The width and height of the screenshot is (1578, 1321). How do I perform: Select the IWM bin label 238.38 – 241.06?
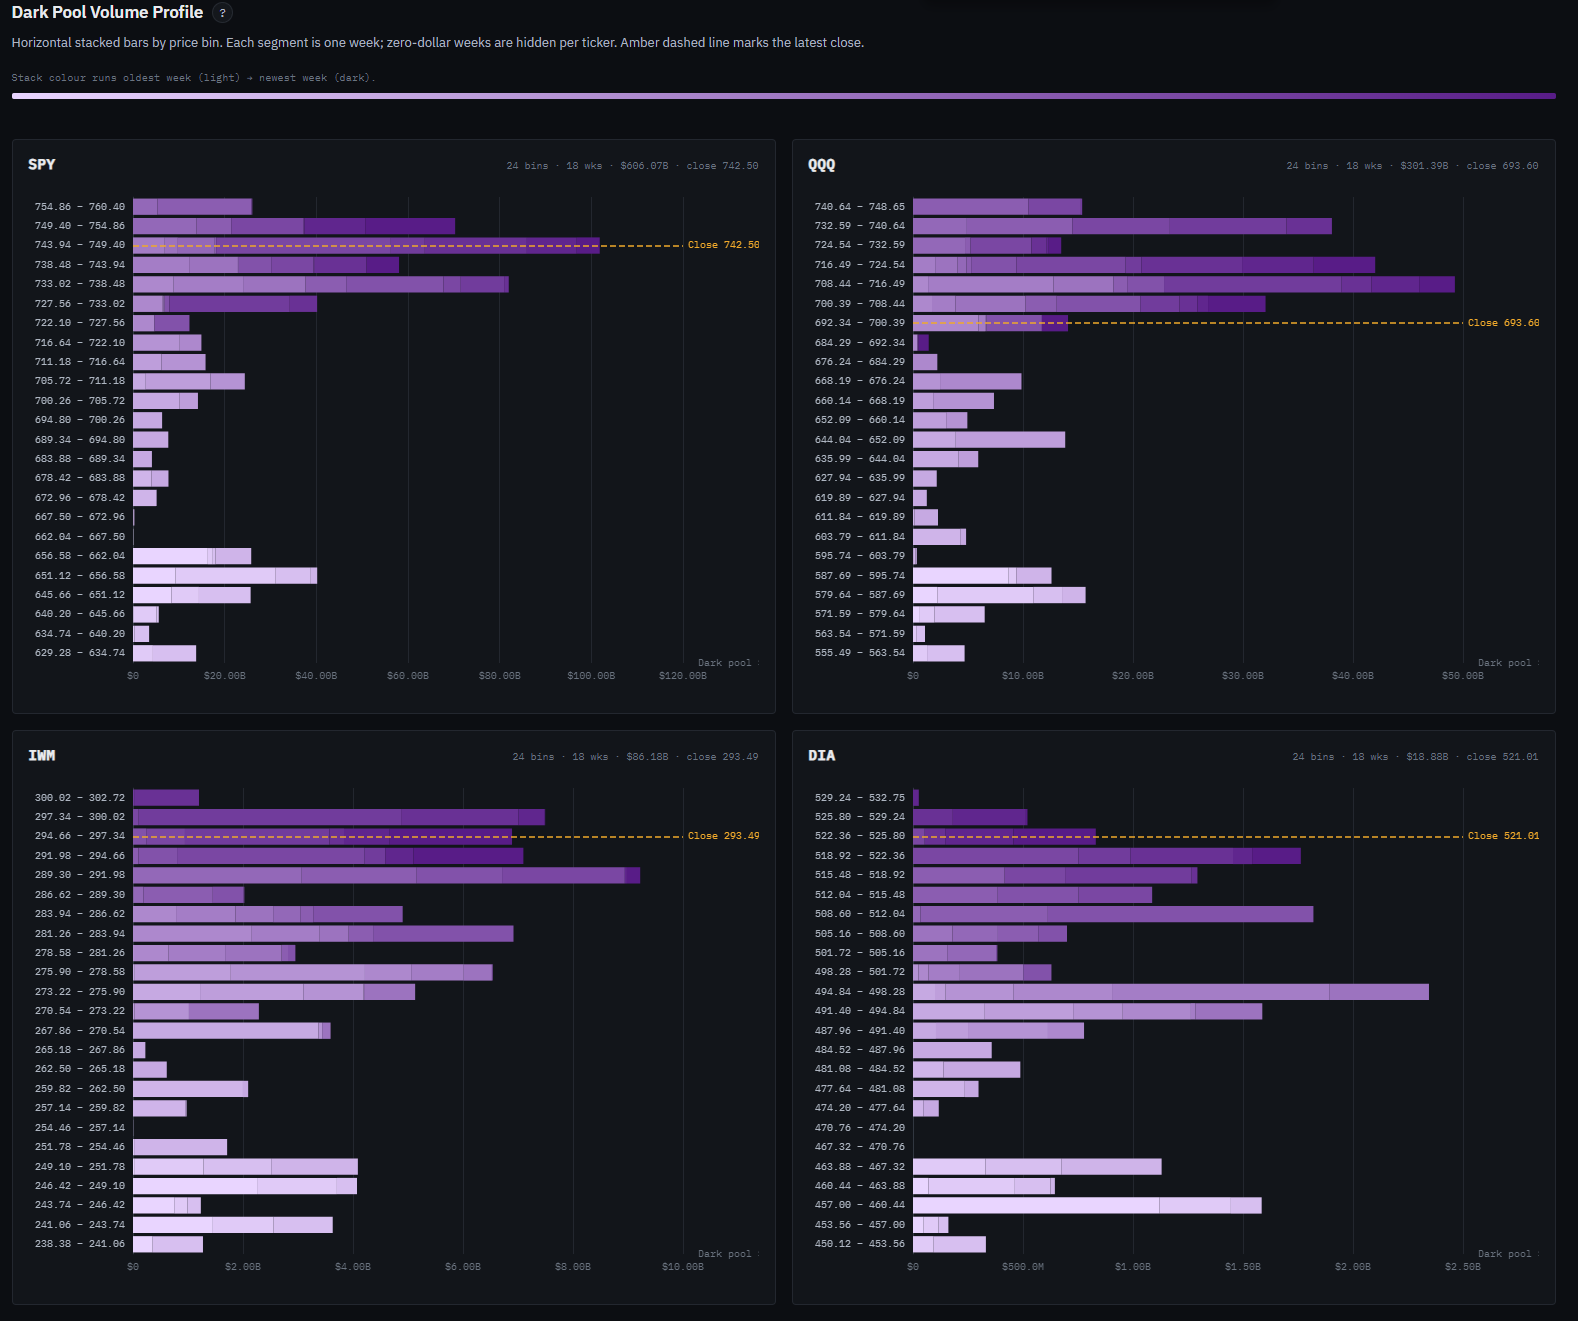click(x=80, y=1244)
